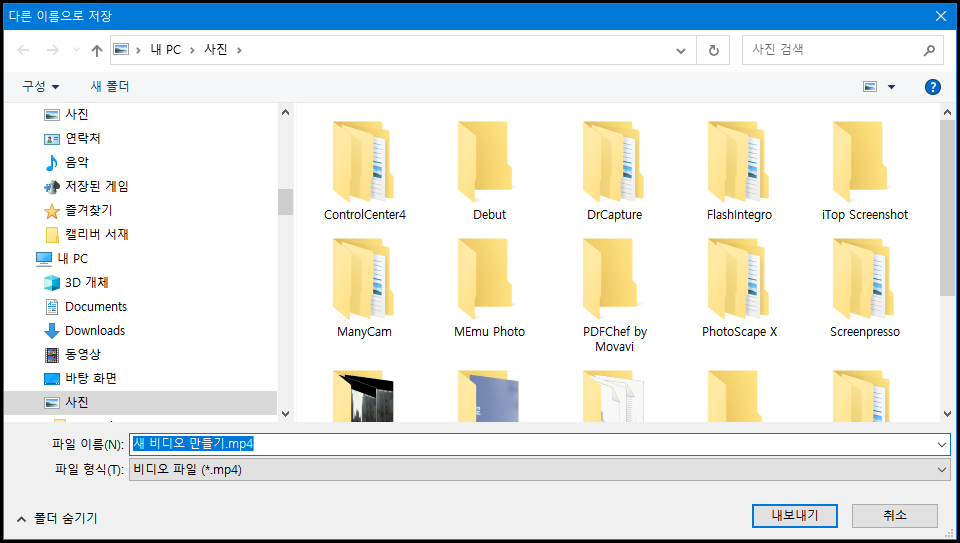The image size is (960, 543).
Task: Go forward with the forward arrow
Action: point(53,50)
